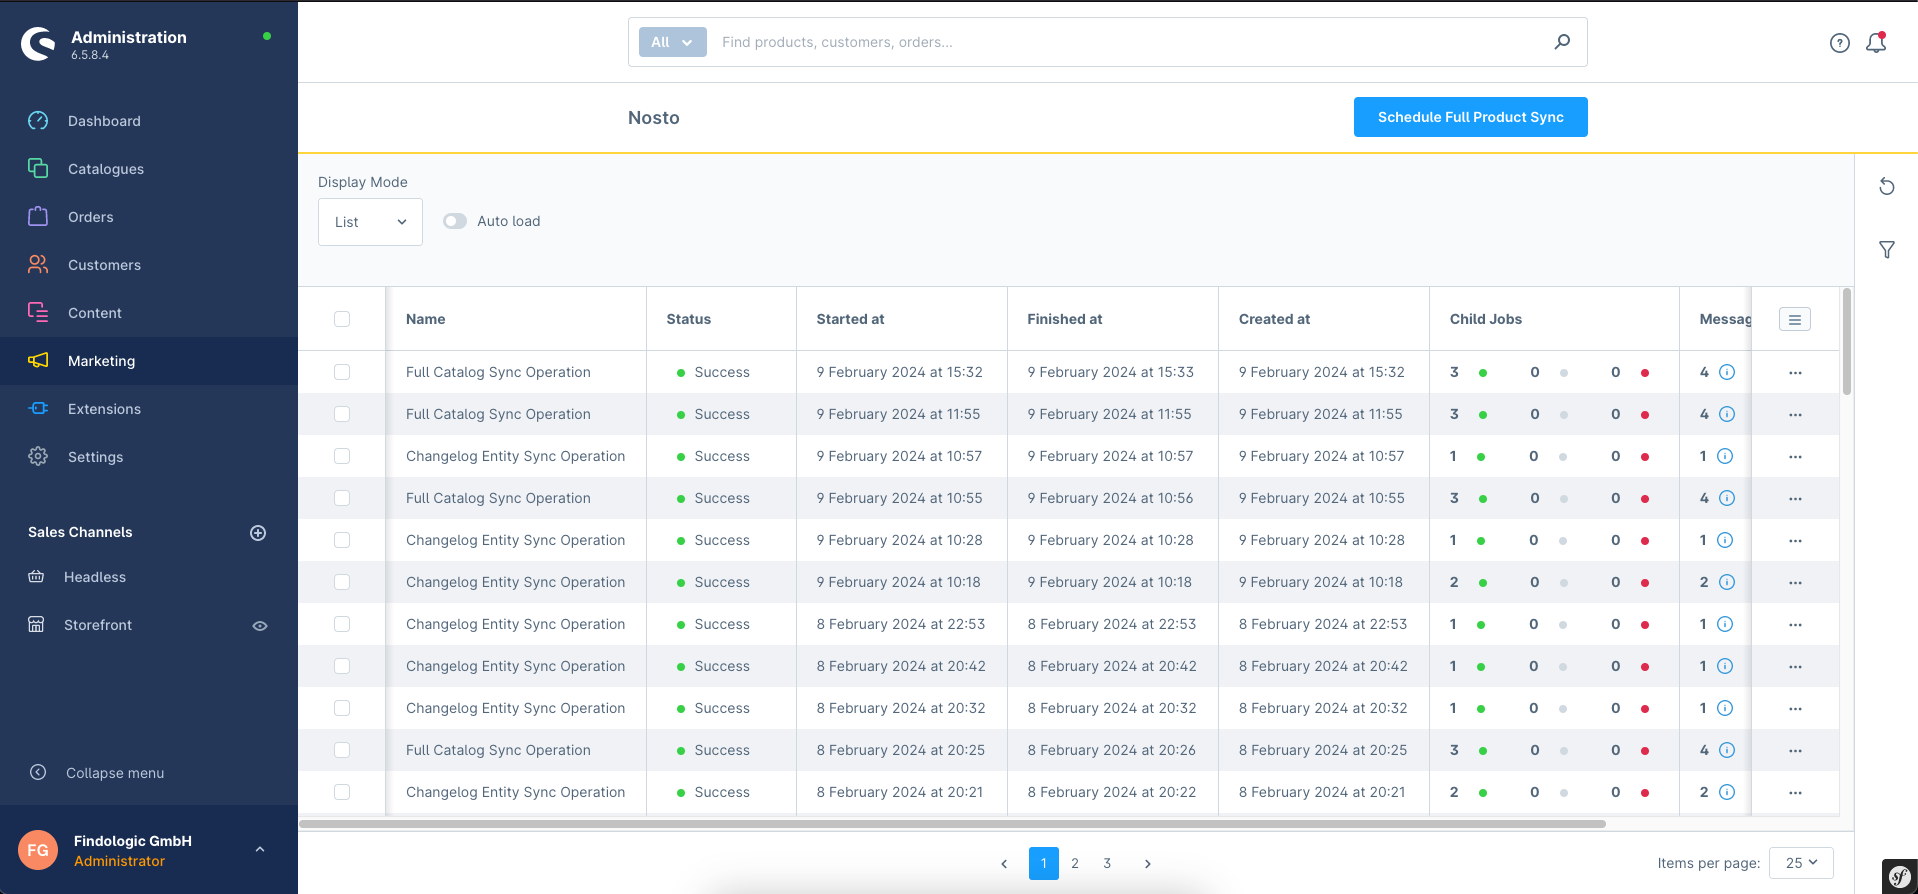Go to page 3
1918x894 pixels.
click(x=1107, y=863)
